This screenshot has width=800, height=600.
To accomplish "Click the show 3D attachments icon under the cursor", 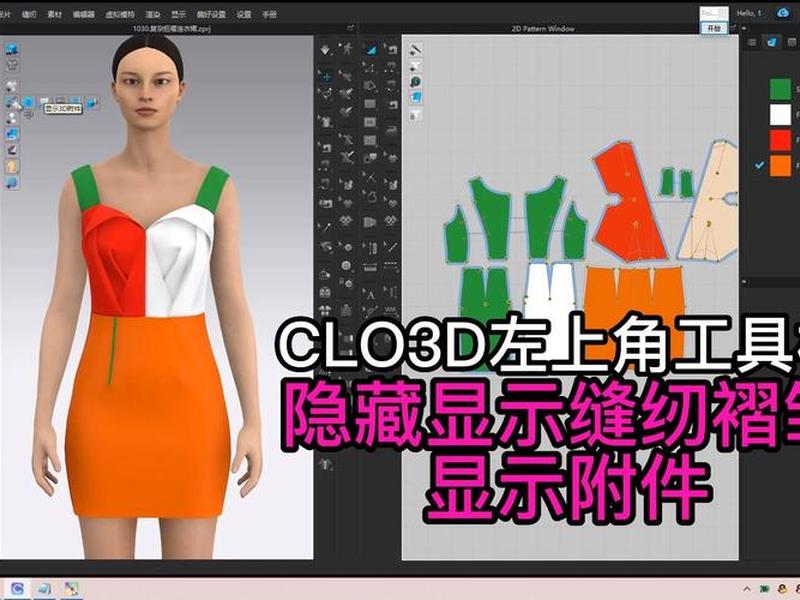I will pos(12,102).
